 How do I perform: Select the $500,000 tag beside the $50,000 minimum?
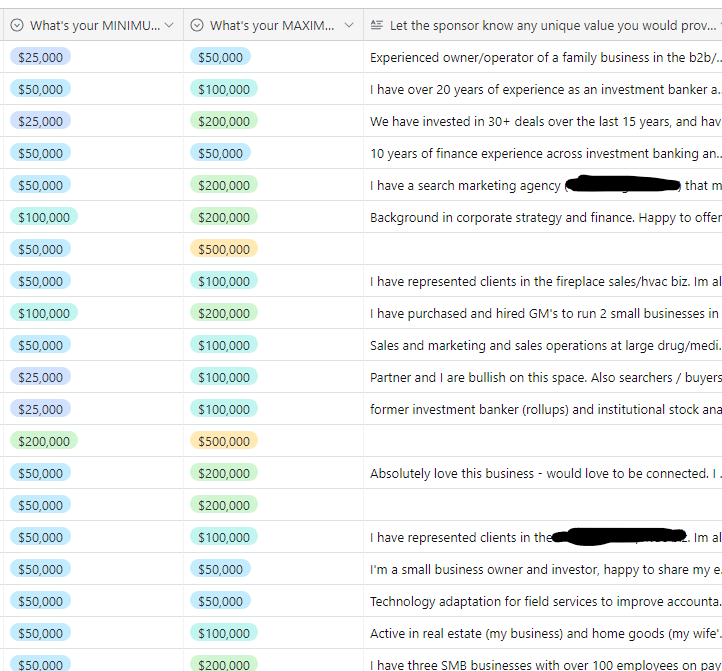pos(224,249)
